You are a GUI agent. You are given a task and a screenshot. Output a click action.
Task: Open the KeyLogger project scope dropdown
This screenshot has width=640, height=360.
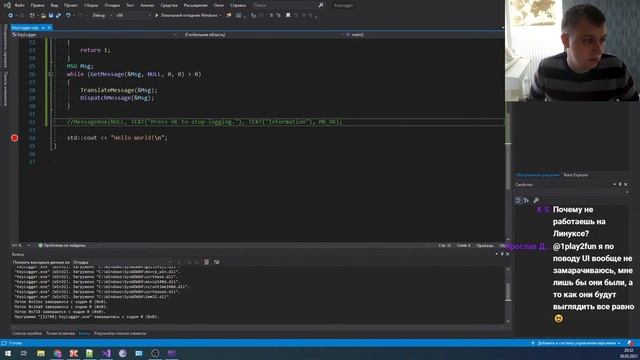pos(95,35)
